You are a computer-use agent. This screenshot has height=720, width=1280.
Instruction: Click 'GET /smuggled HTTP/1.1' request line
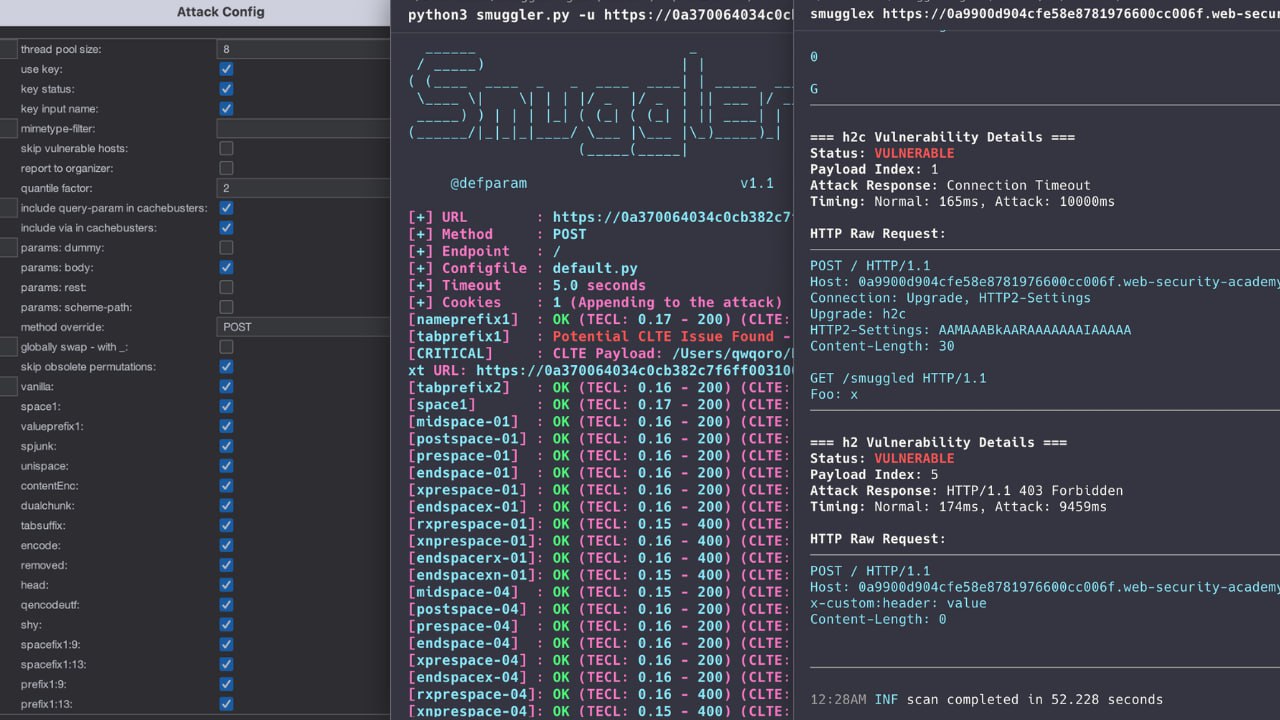[898, 378]
